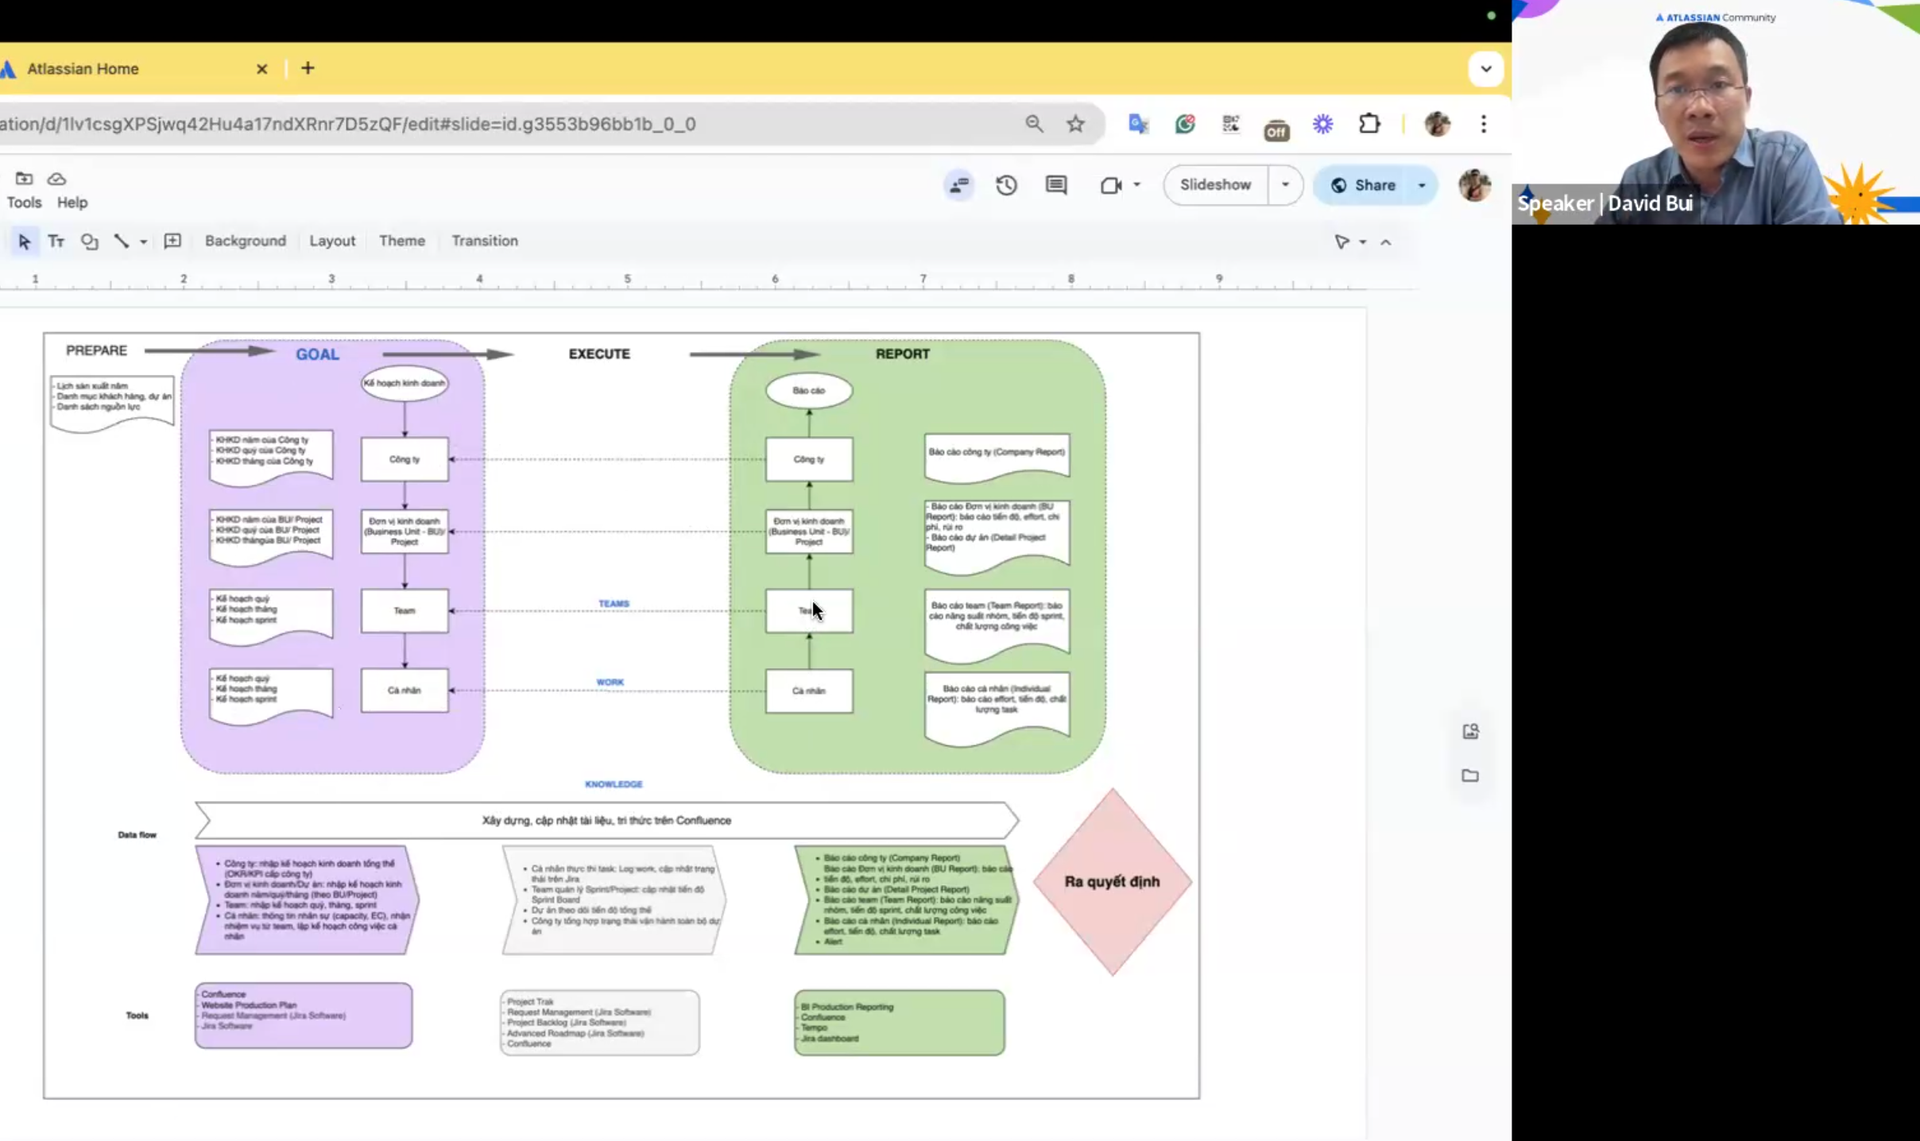Open Transition settings

click(x=484, y=241)
